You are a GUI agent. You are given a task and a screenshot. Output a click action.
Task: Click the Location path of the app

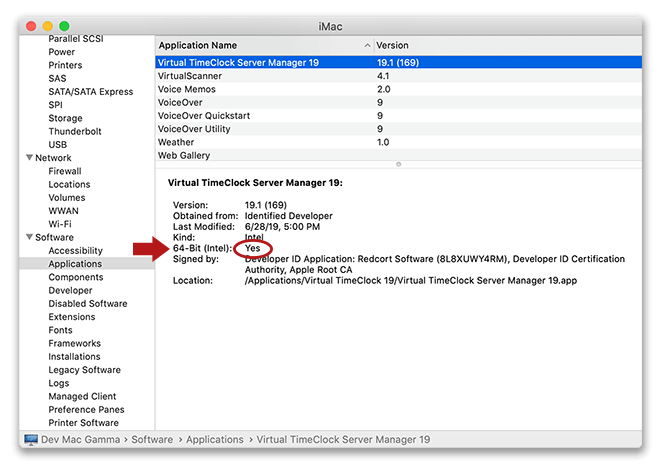click(410, 280)
